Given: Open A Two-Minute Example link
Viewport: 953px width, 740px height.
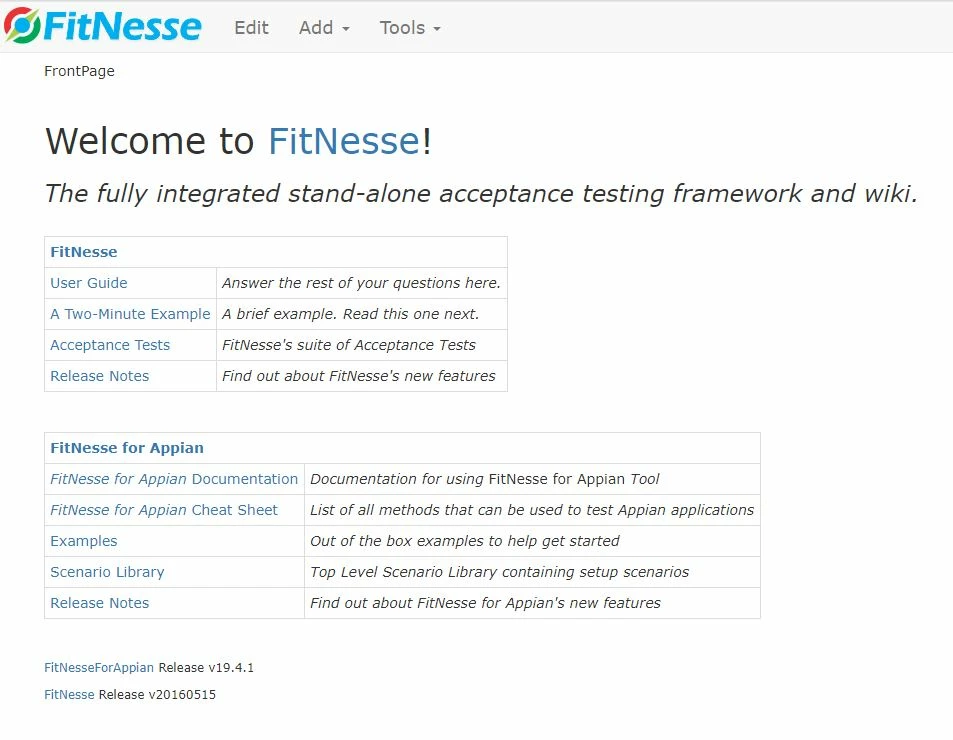Looking at the screenshot, I should point(130,314).
